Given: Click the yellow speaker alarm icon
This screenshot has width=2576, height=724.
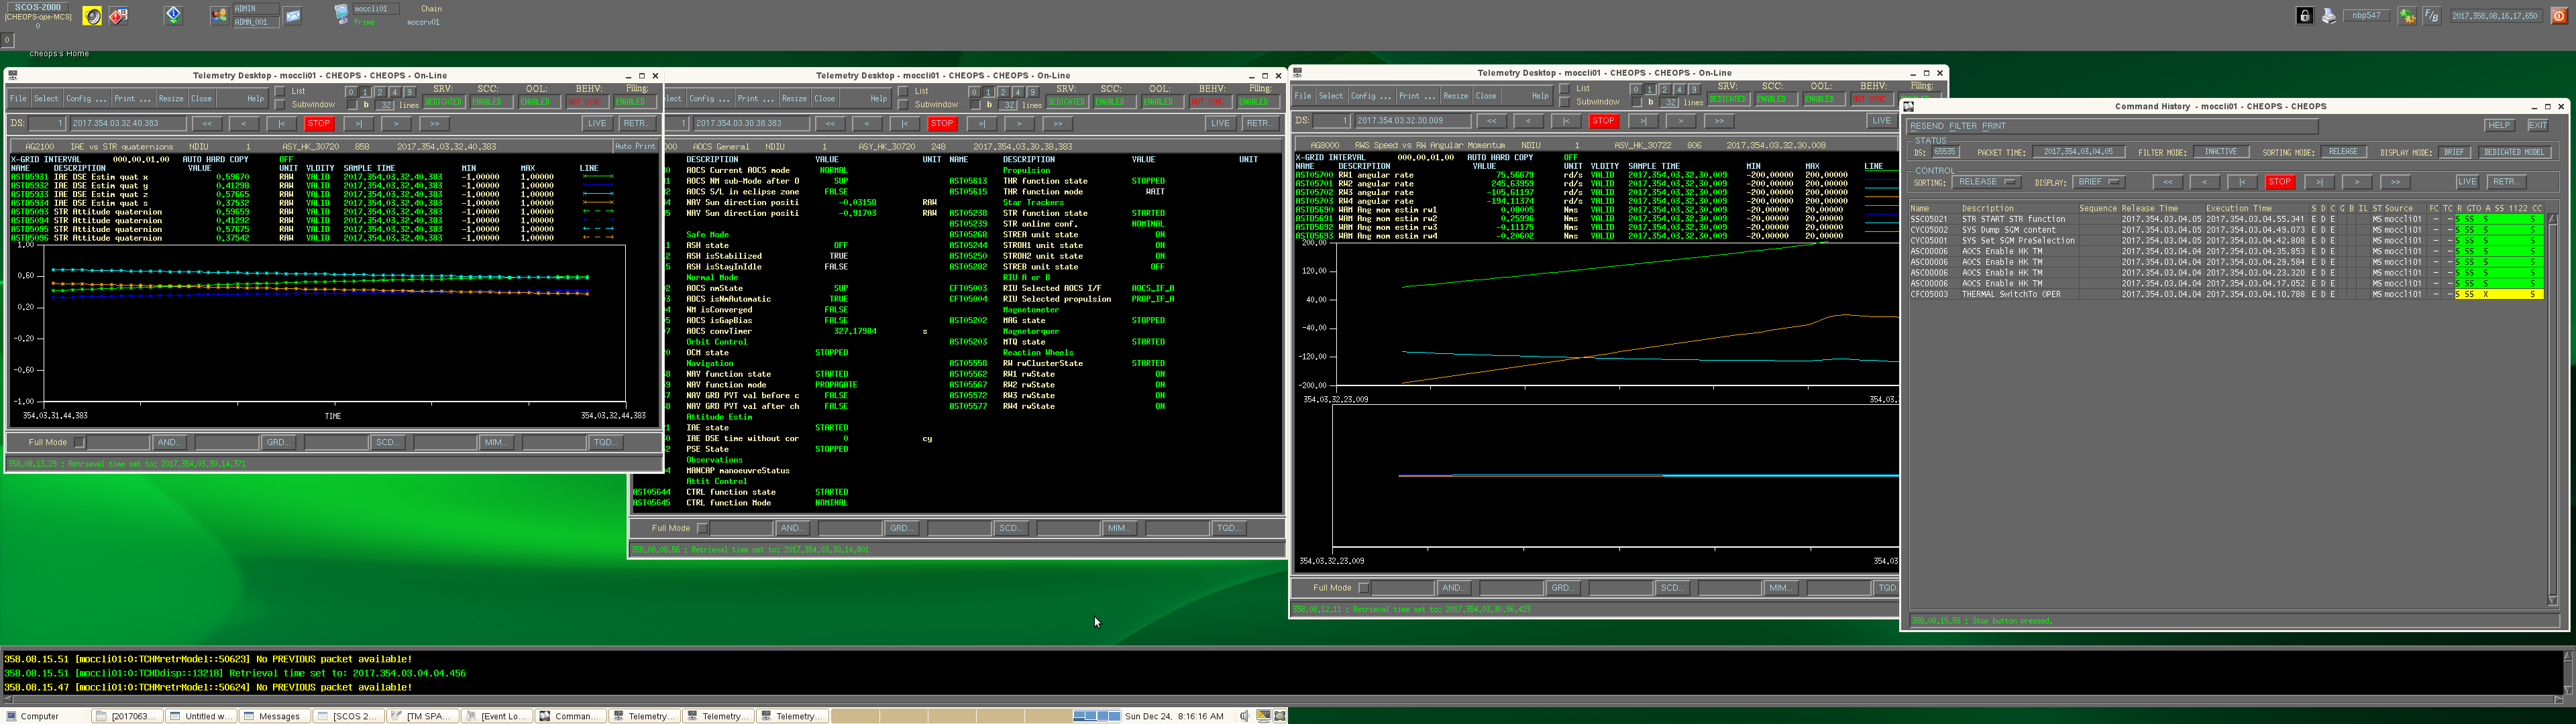Looking at the screenshot, I should tap(93, 16).
